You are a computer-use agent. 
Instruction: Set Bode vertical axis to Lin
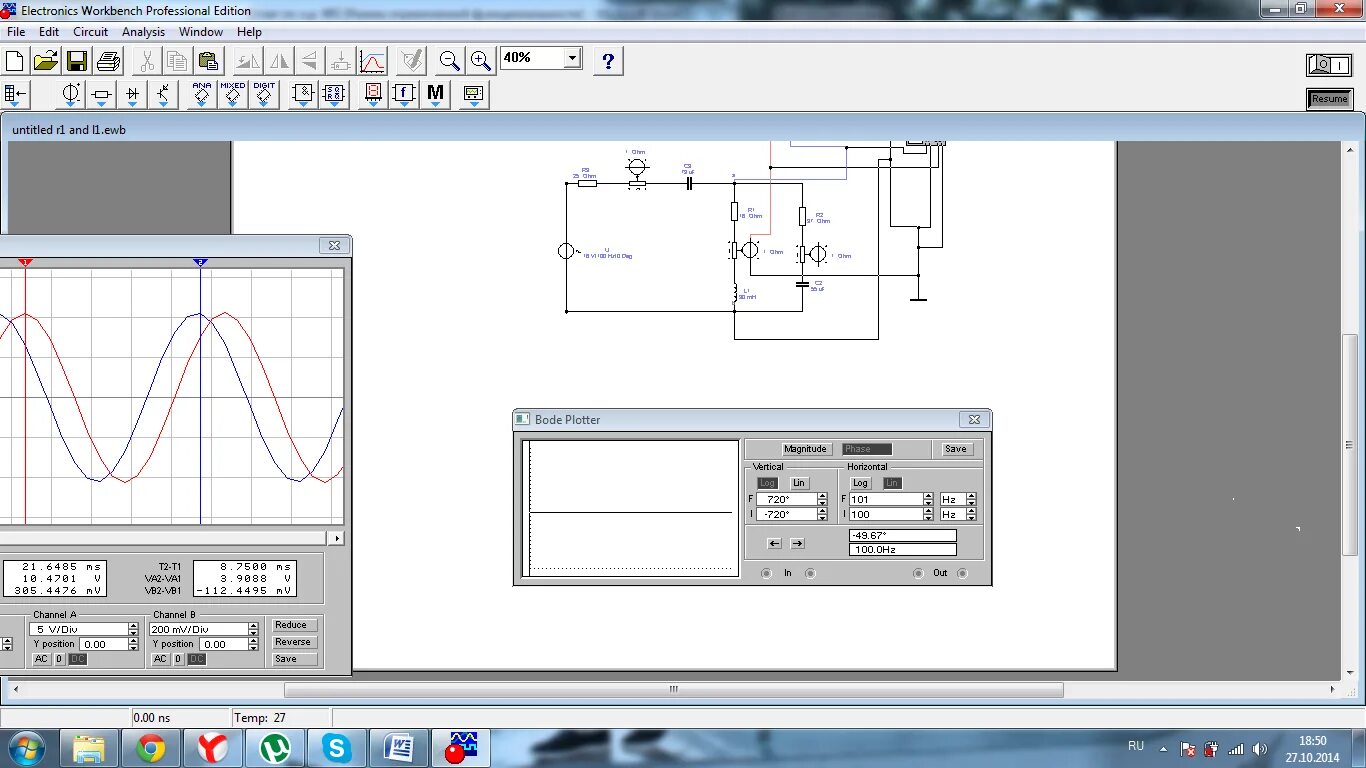coord(798,483)
